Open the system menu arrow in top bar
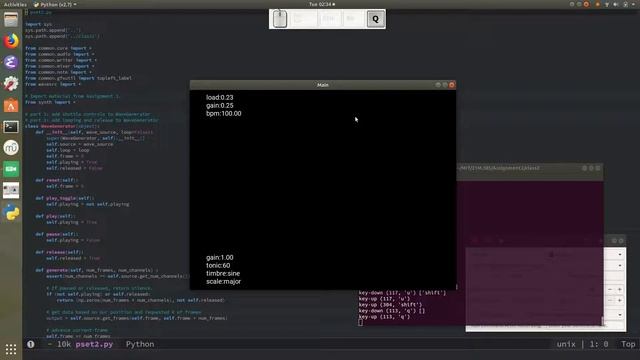640x360 pixels. (x=633, y=4)
